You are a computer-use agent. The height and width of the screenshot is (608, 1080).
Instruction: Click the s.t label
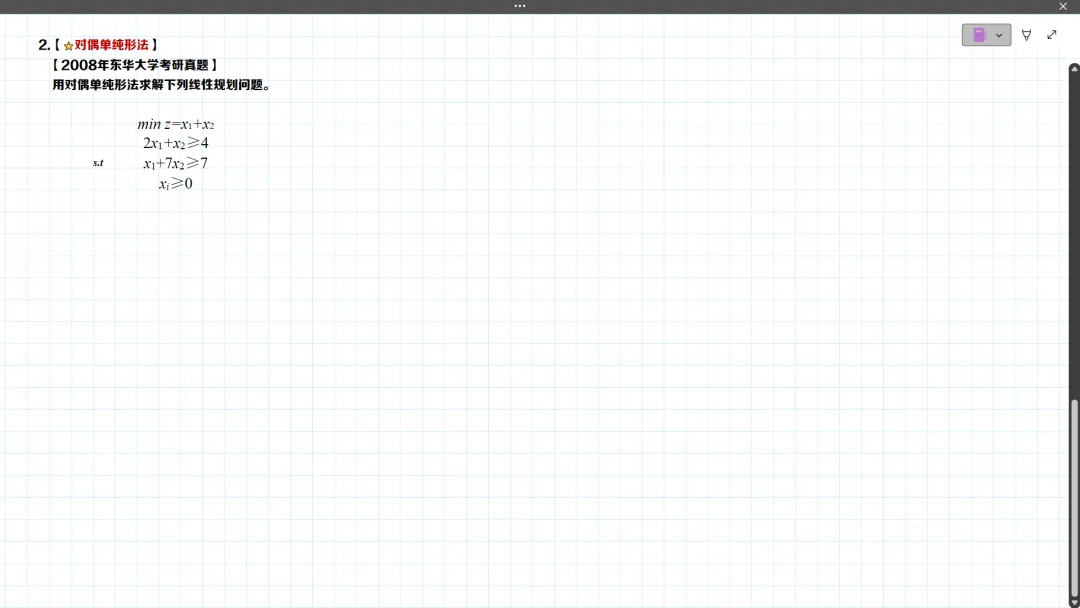coord(98,163)
